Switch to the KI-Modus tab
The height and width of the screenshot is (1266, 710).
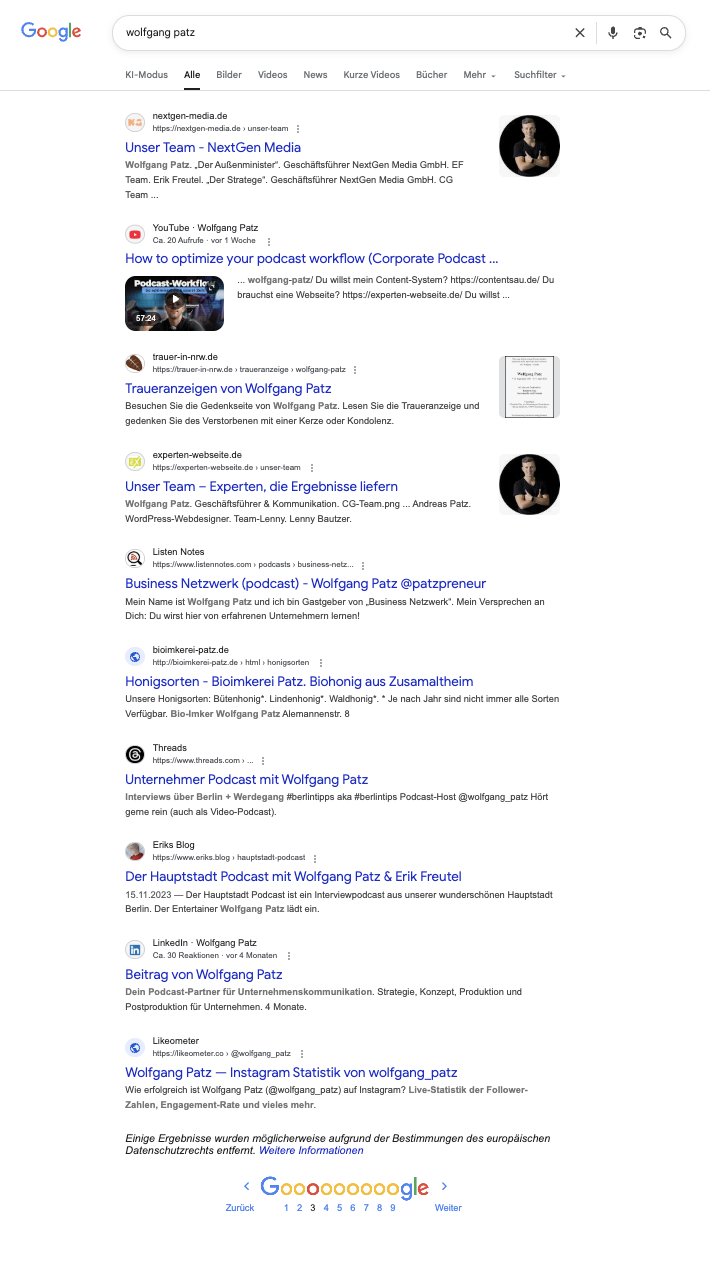coord(146,75)
